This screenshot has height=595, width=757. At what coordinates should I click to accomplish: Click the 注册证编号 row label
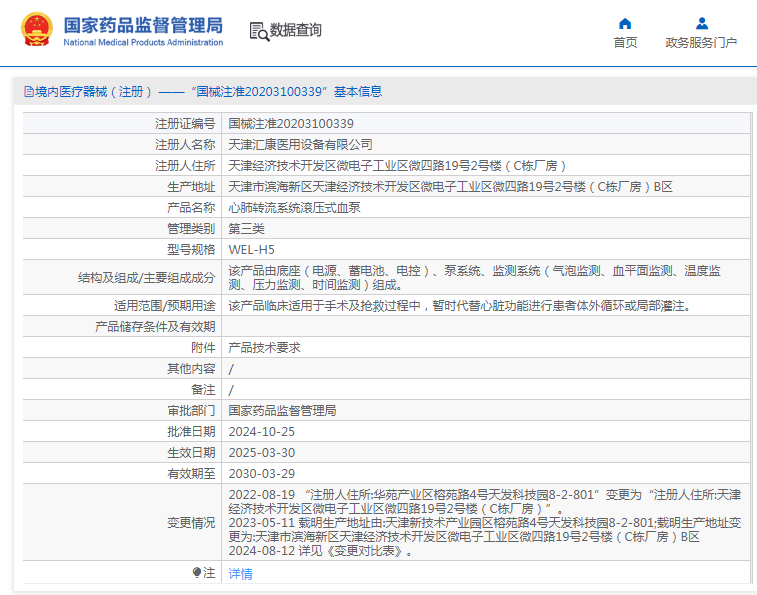click(x=185, y=124)
